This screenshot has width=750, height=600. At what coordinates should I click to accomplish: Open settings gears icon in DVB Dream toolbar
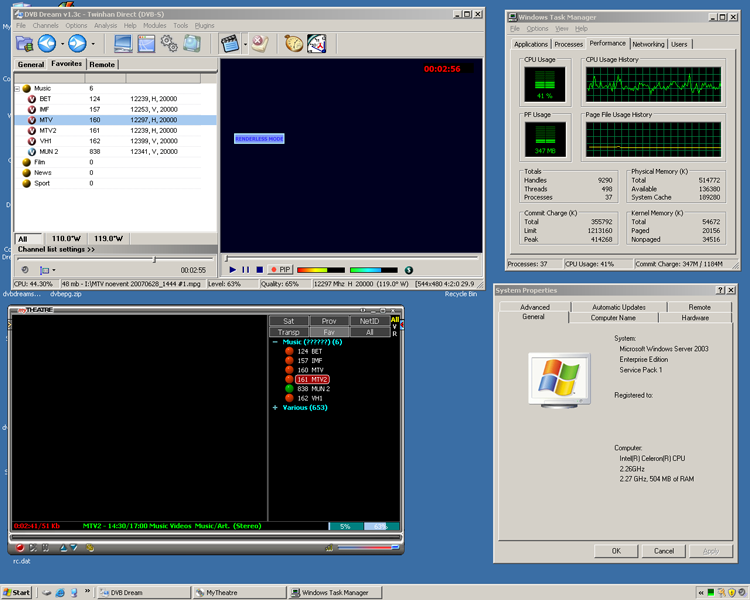pos(169,44)
